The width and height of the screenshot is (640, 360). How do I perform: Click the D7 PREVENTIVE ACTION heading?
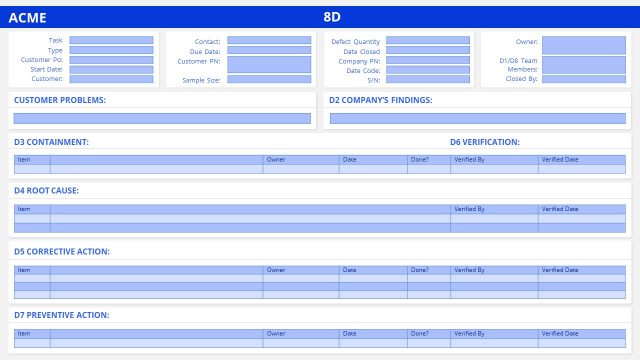(61, 315)
